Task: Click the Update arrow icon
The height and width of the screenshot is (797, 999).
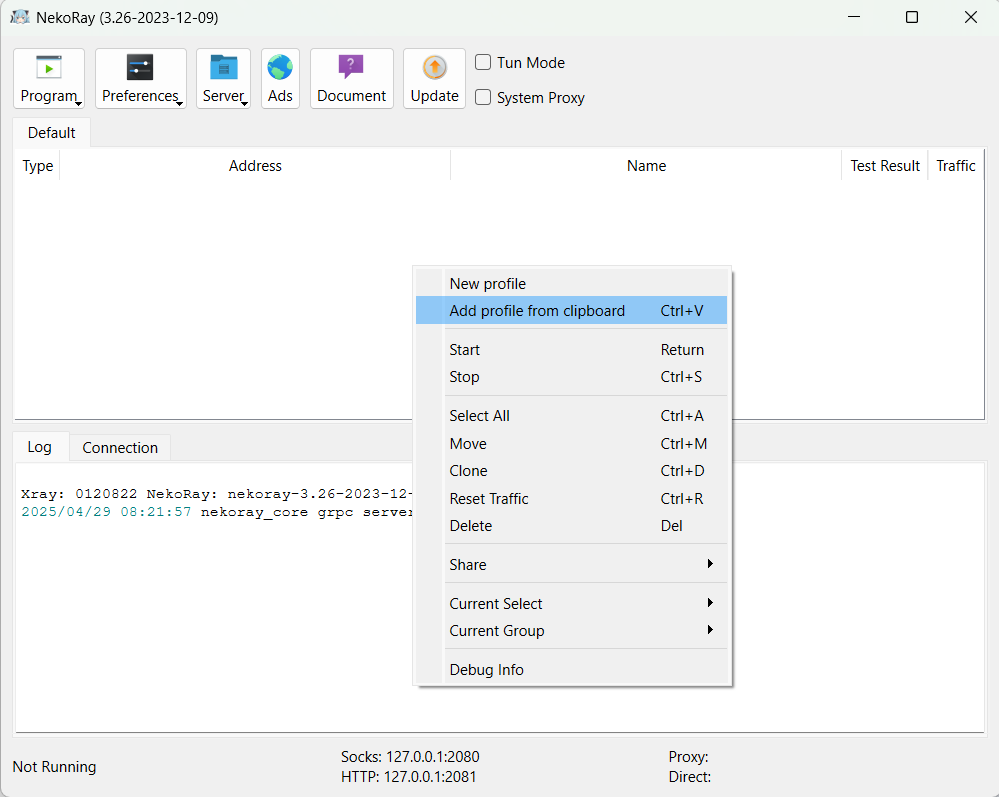Action: (x=434, y=67)
